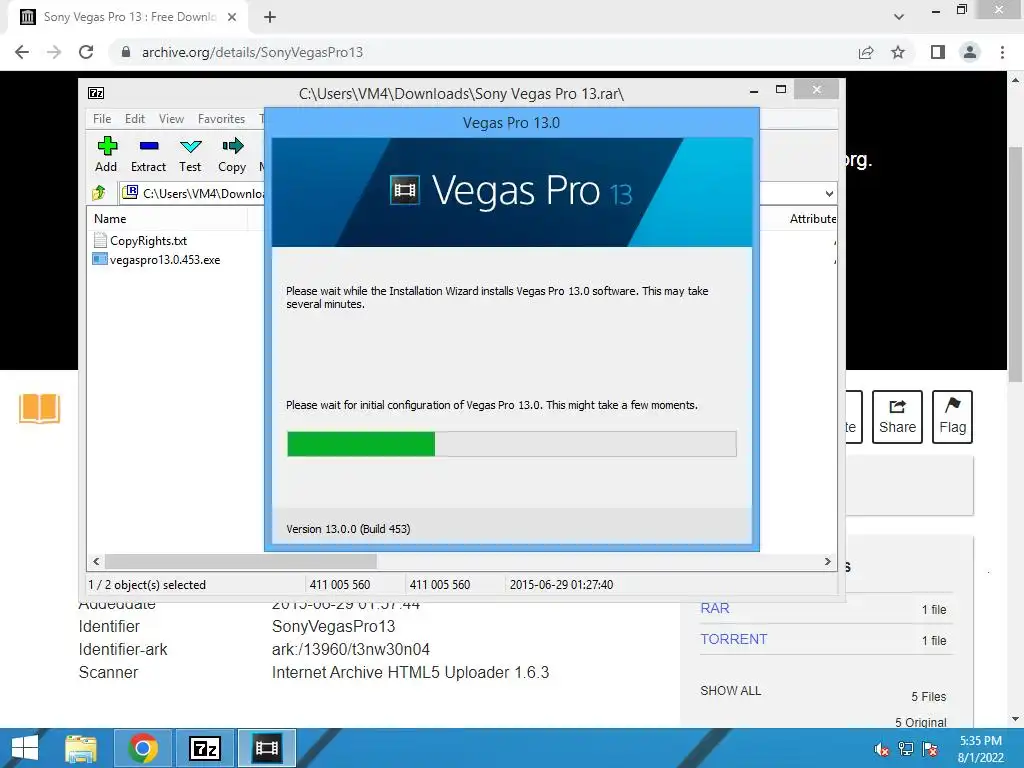The width and height of the screenshot is (1024, 768).
Task: Switch to Vegas Pro installer on taskbar
Action: coord(266,748)
